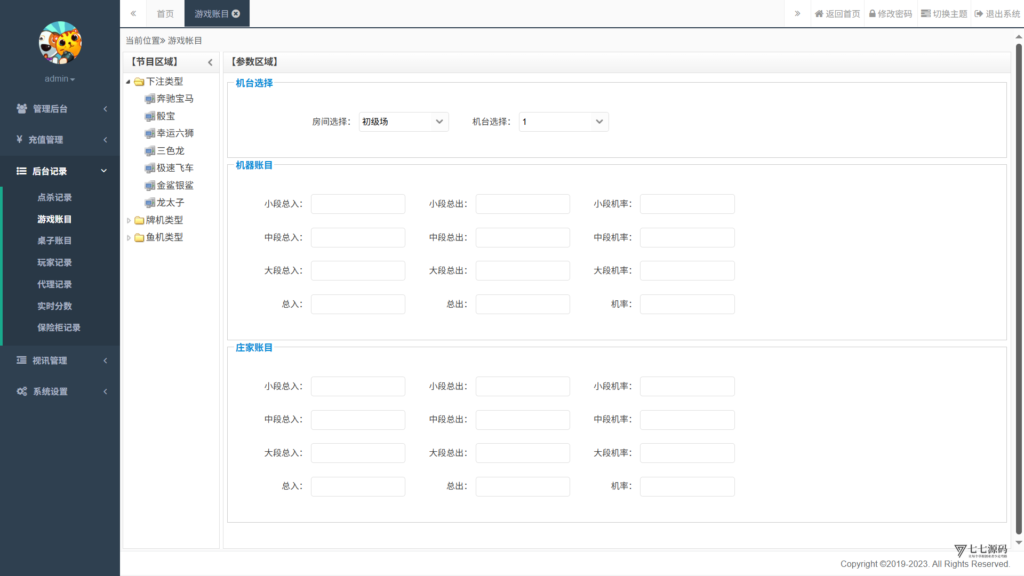Open the 机台选择 dropdown
1024x576 pixels.
564,121
